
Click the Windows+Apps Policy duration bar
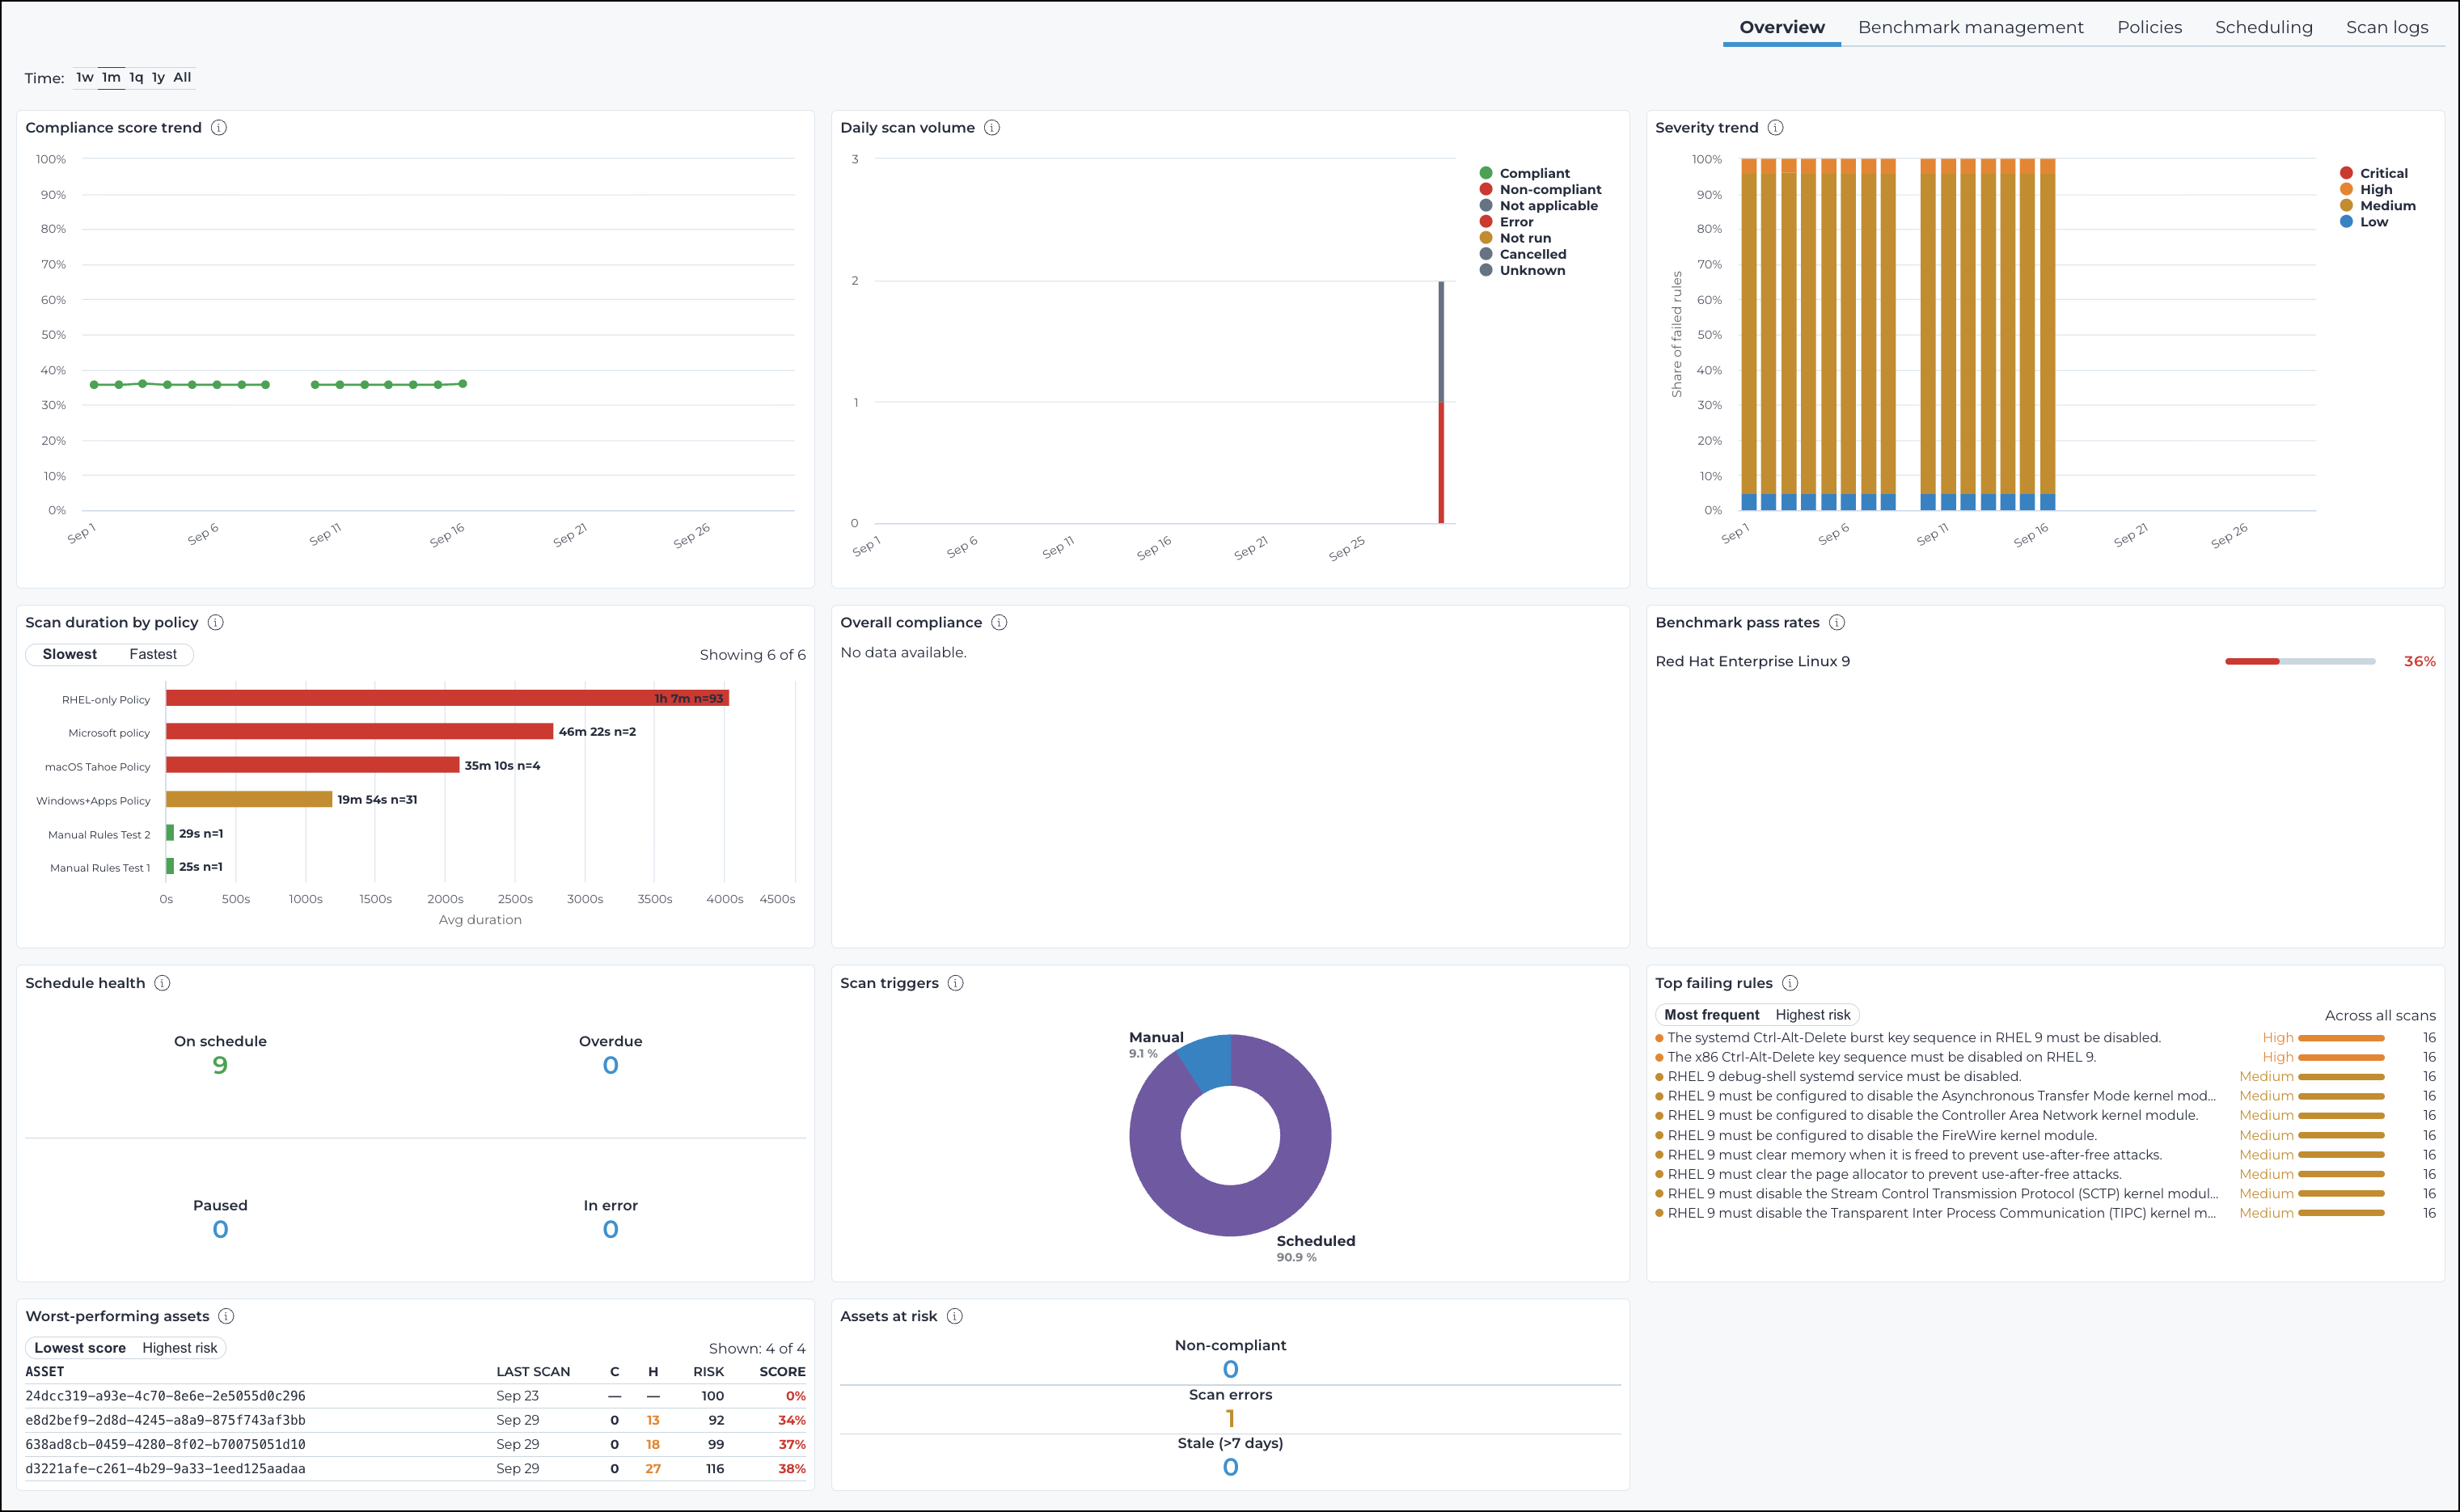[x=249, y=799]
